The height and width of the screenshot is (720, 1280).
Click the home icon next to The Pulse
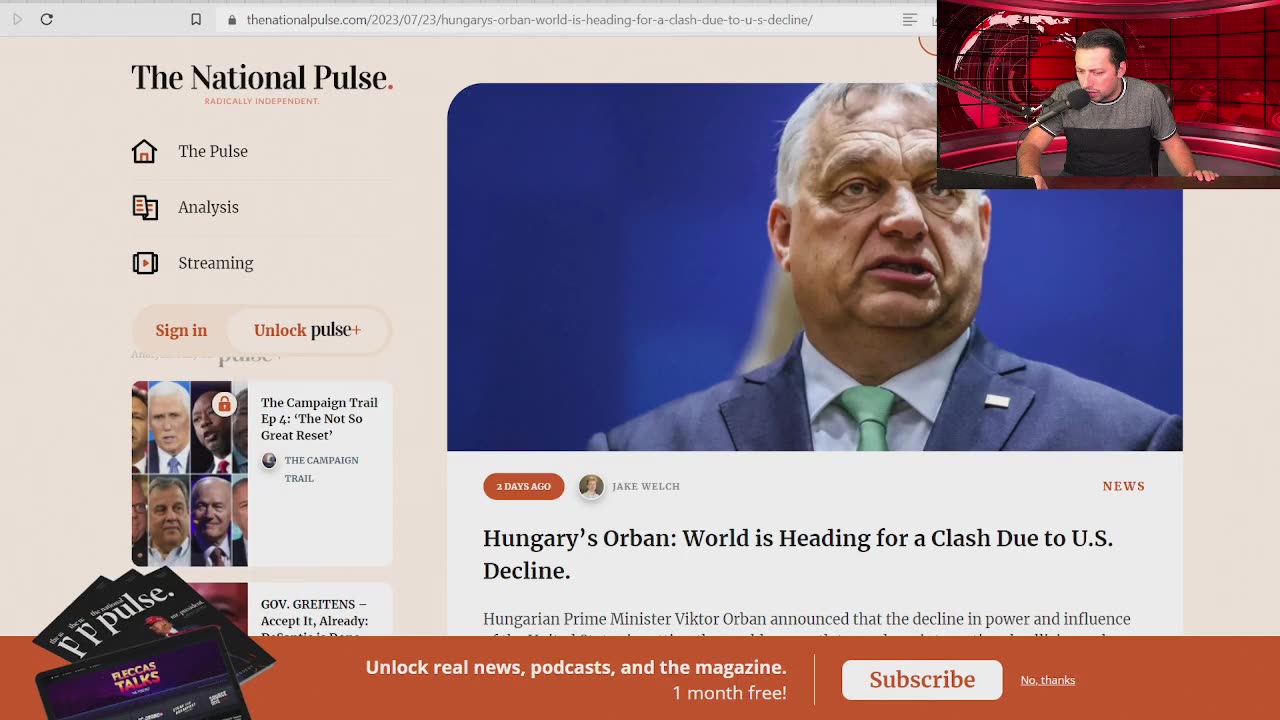pos(145,151)
